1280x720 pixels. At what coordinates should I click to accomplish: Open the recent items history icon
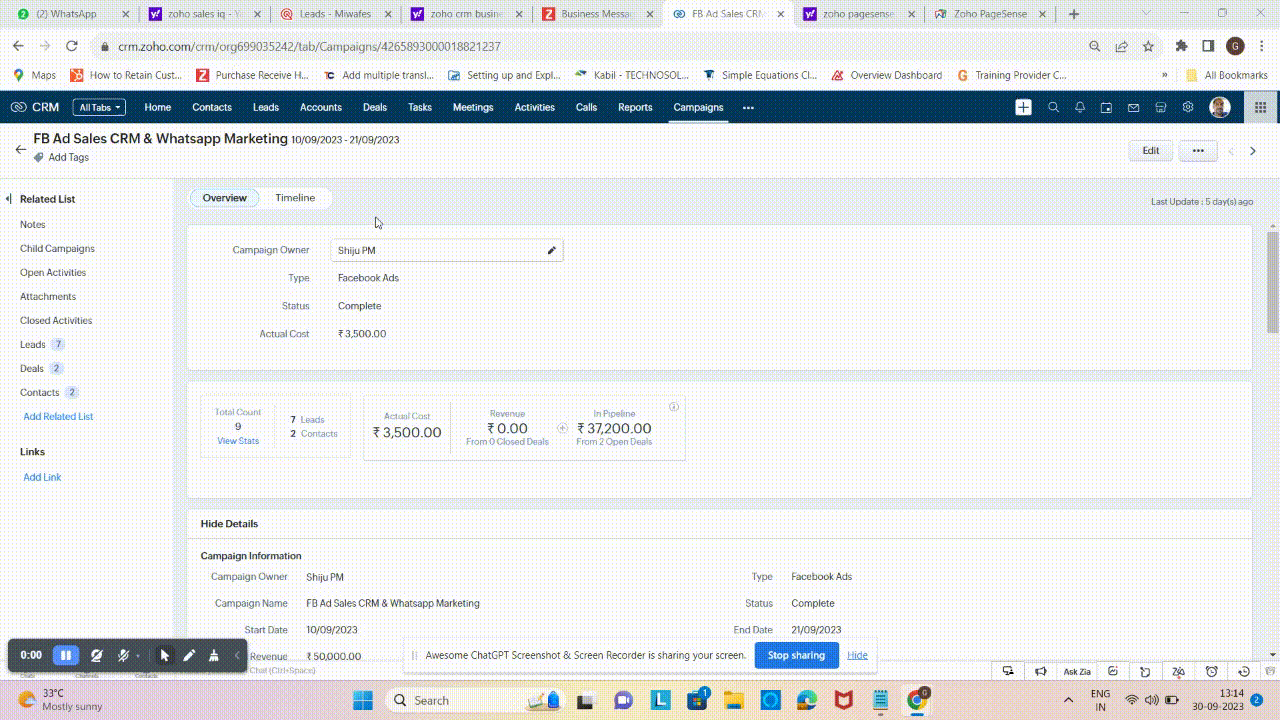tap(1244, 671)
